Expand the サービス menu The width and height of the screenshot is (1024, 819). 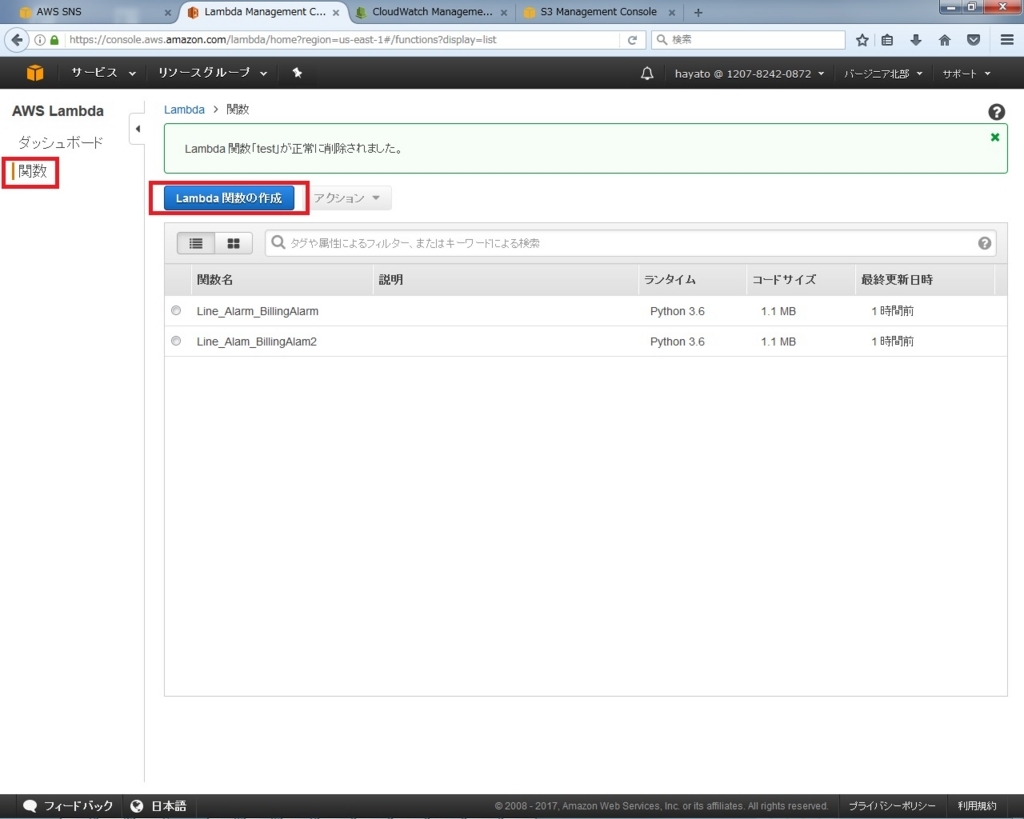coord(104,73)
